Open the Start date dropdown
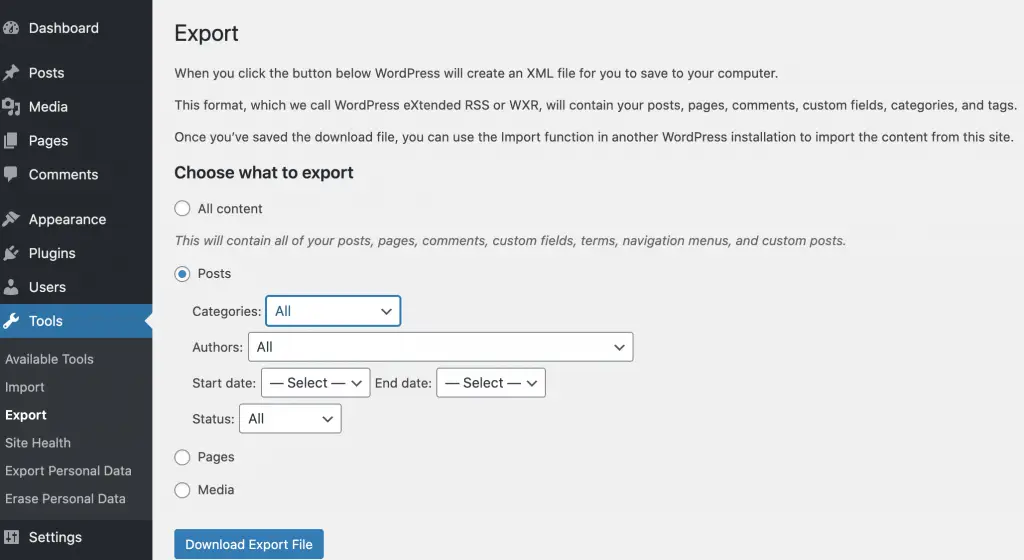 coord(315,383)
